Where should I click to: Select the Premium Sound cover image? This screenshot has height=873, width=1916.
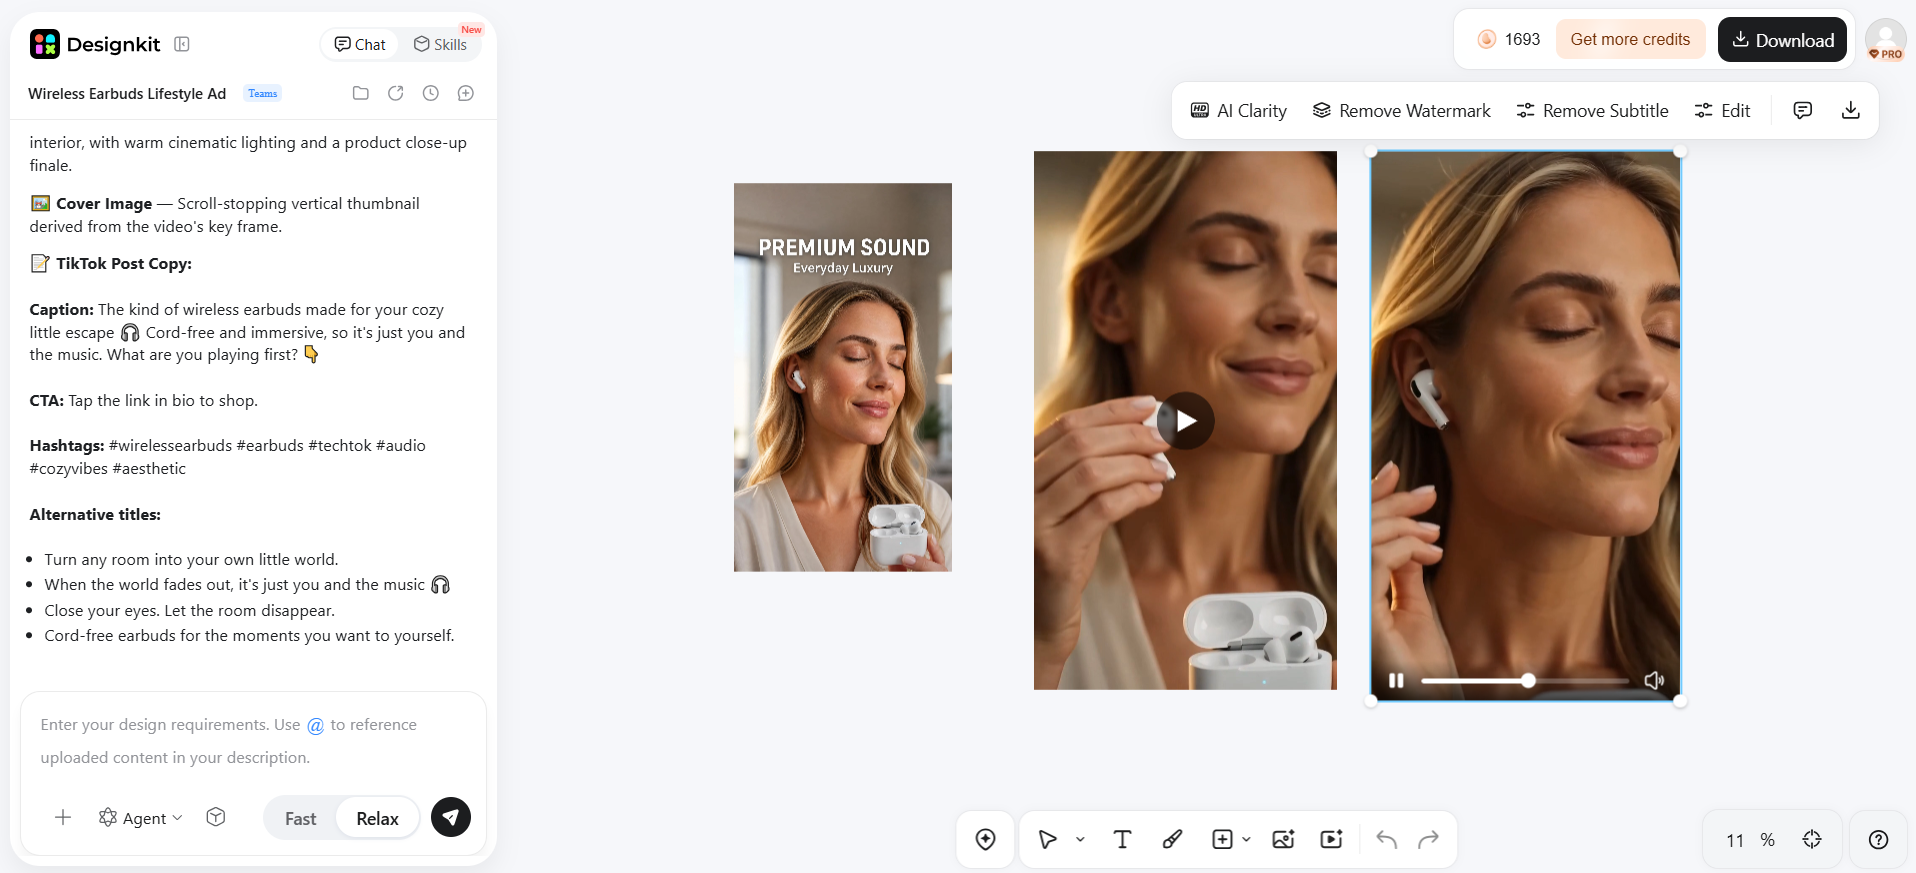843,377
